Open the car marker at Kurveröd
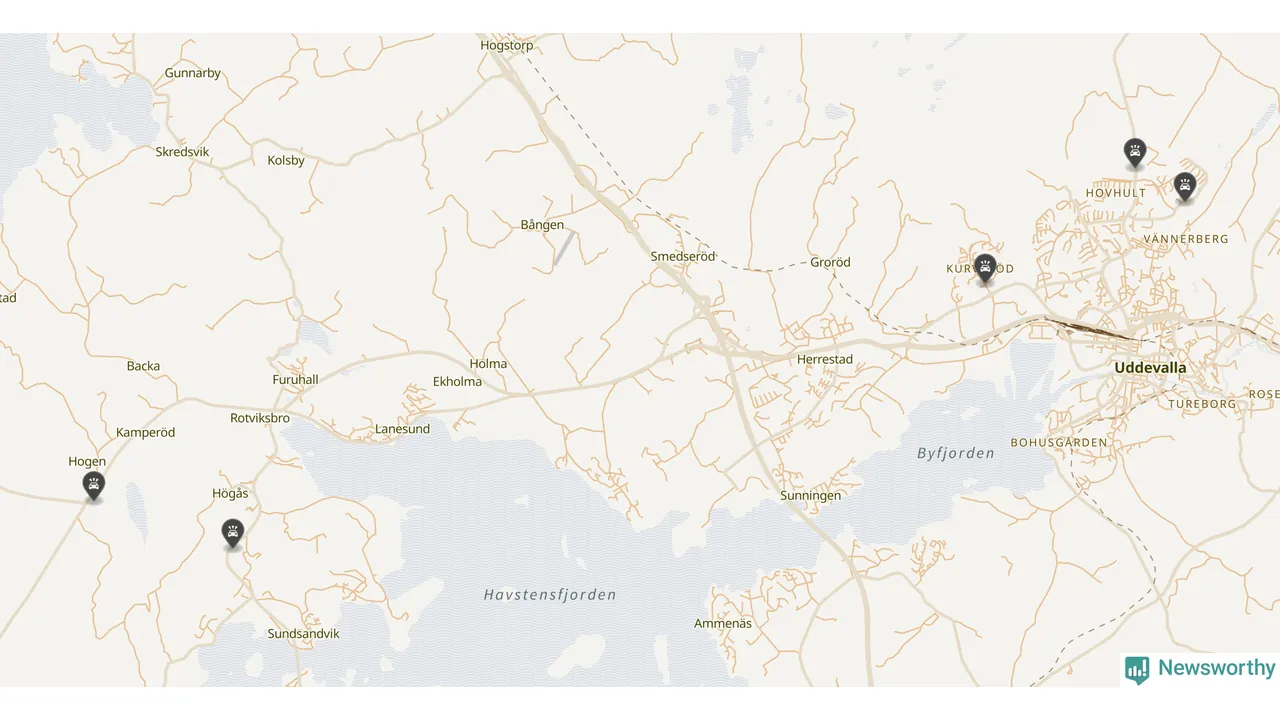1280x720 pixels. 986,269
